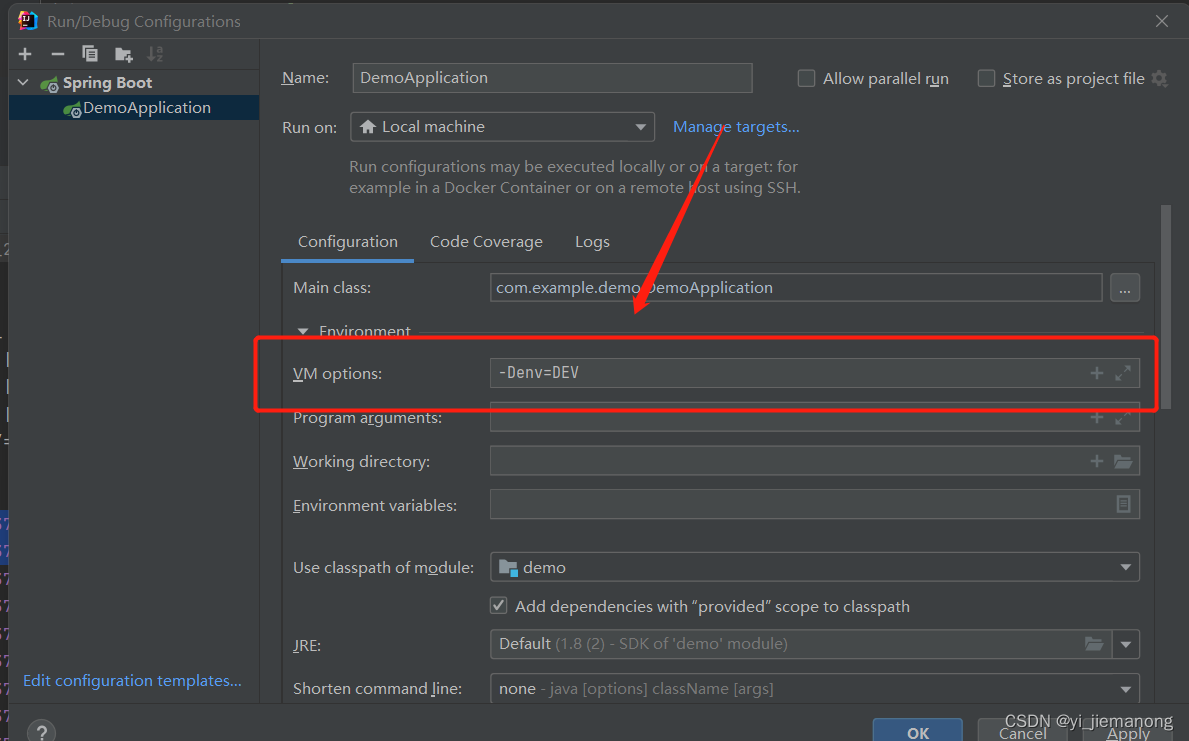Open the Run on target dropdown
The image size is (1189, 741).
[x=641, y=126]
